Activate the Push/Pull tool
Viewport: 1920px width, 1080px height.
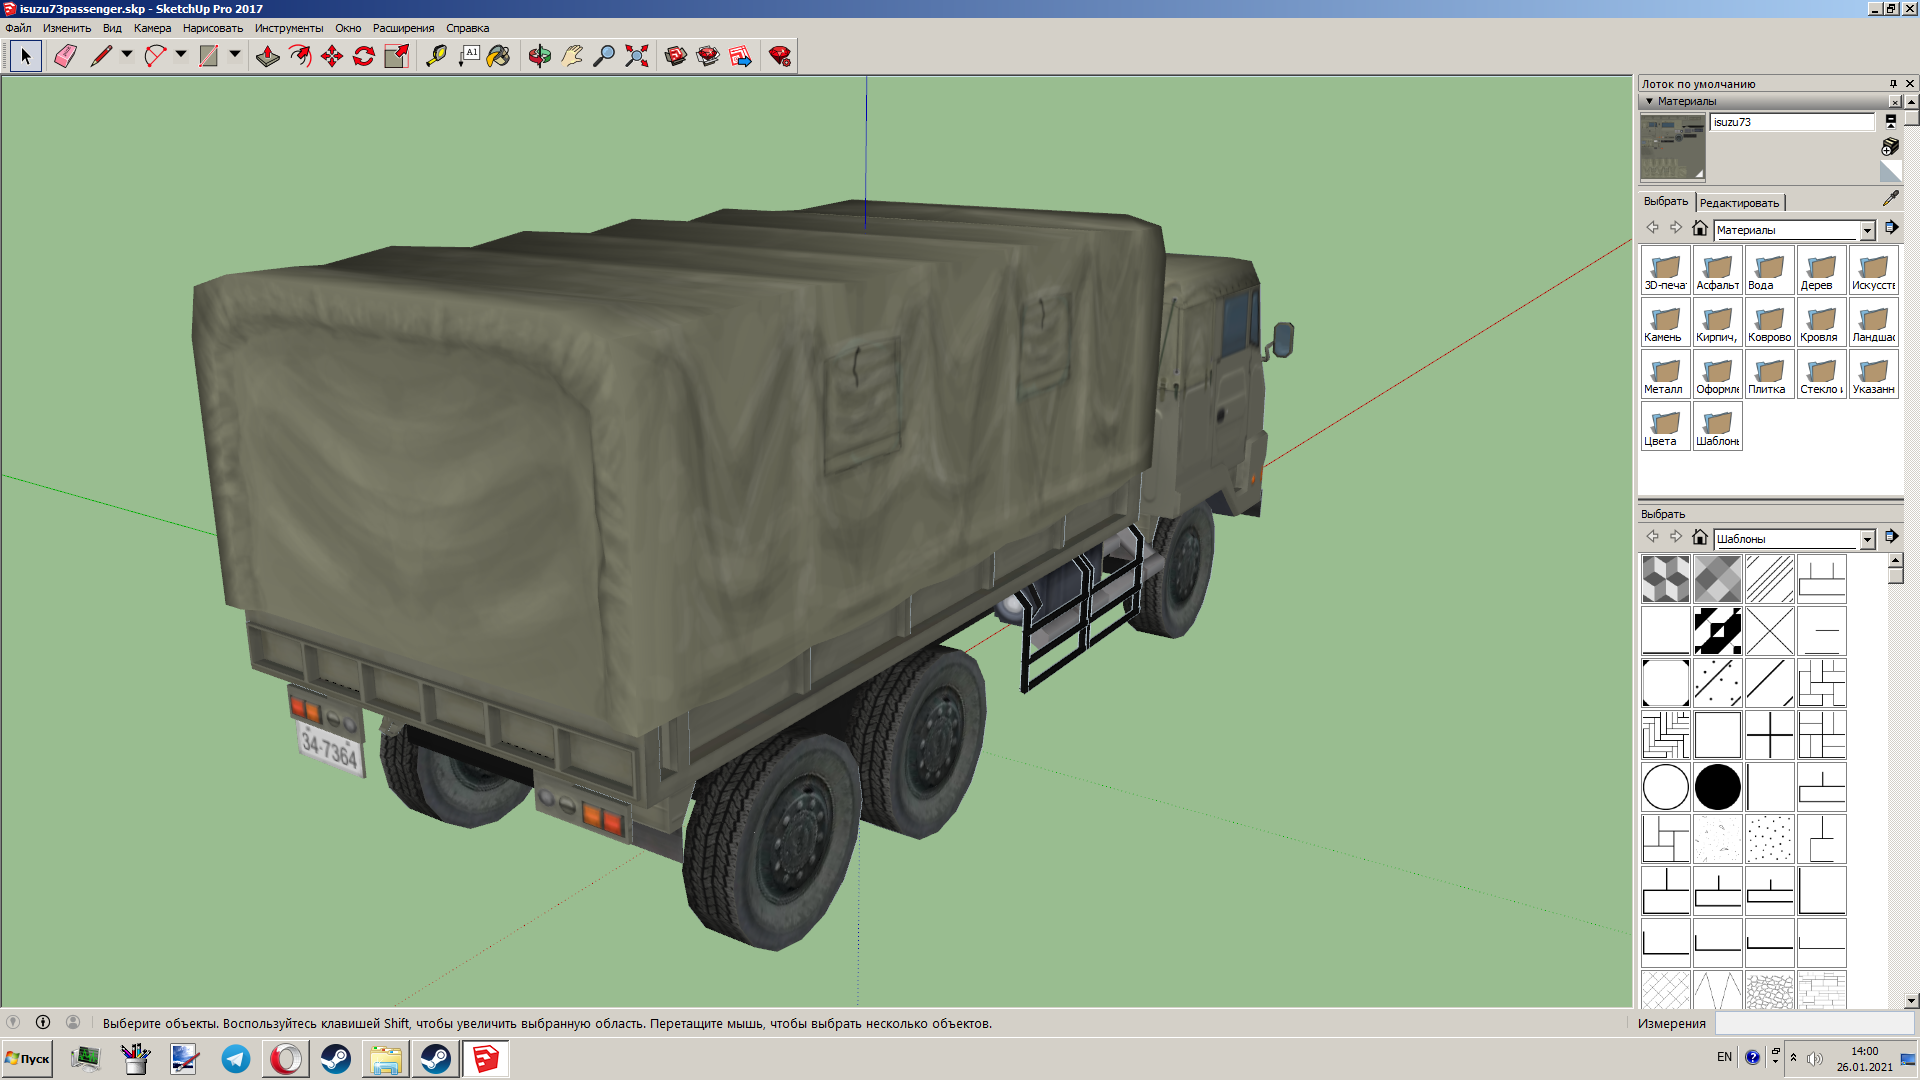tap(267, 56)
